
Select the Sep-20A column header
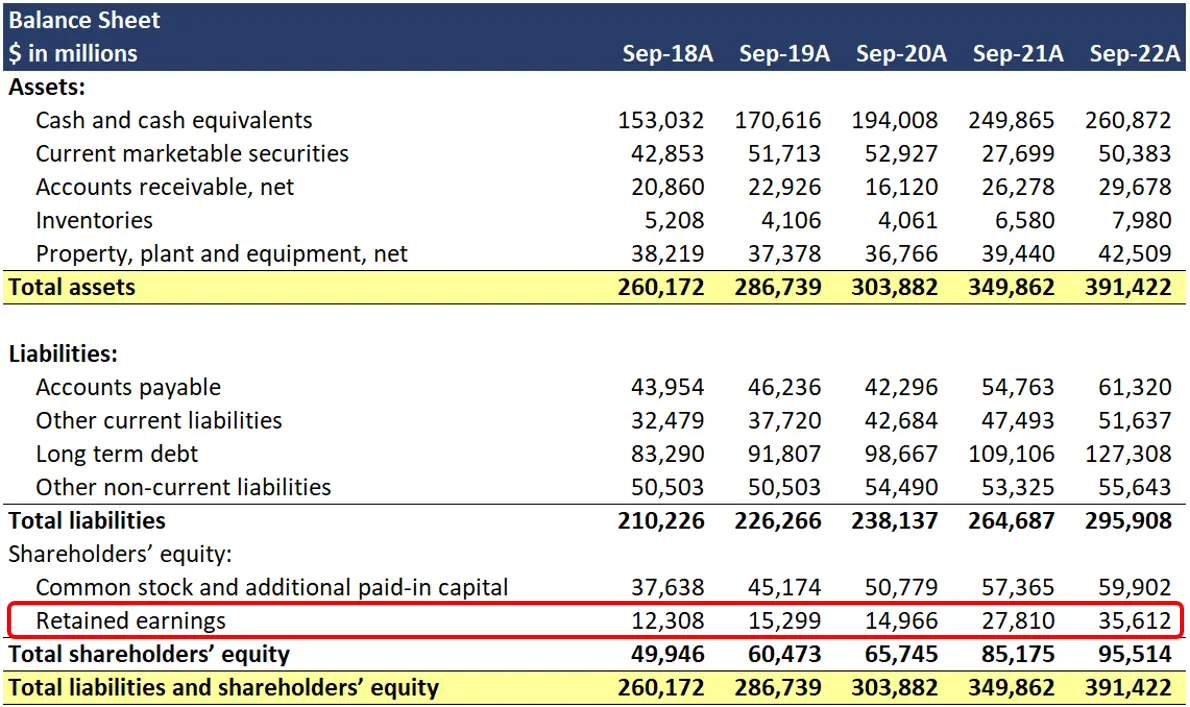point(901,55)
